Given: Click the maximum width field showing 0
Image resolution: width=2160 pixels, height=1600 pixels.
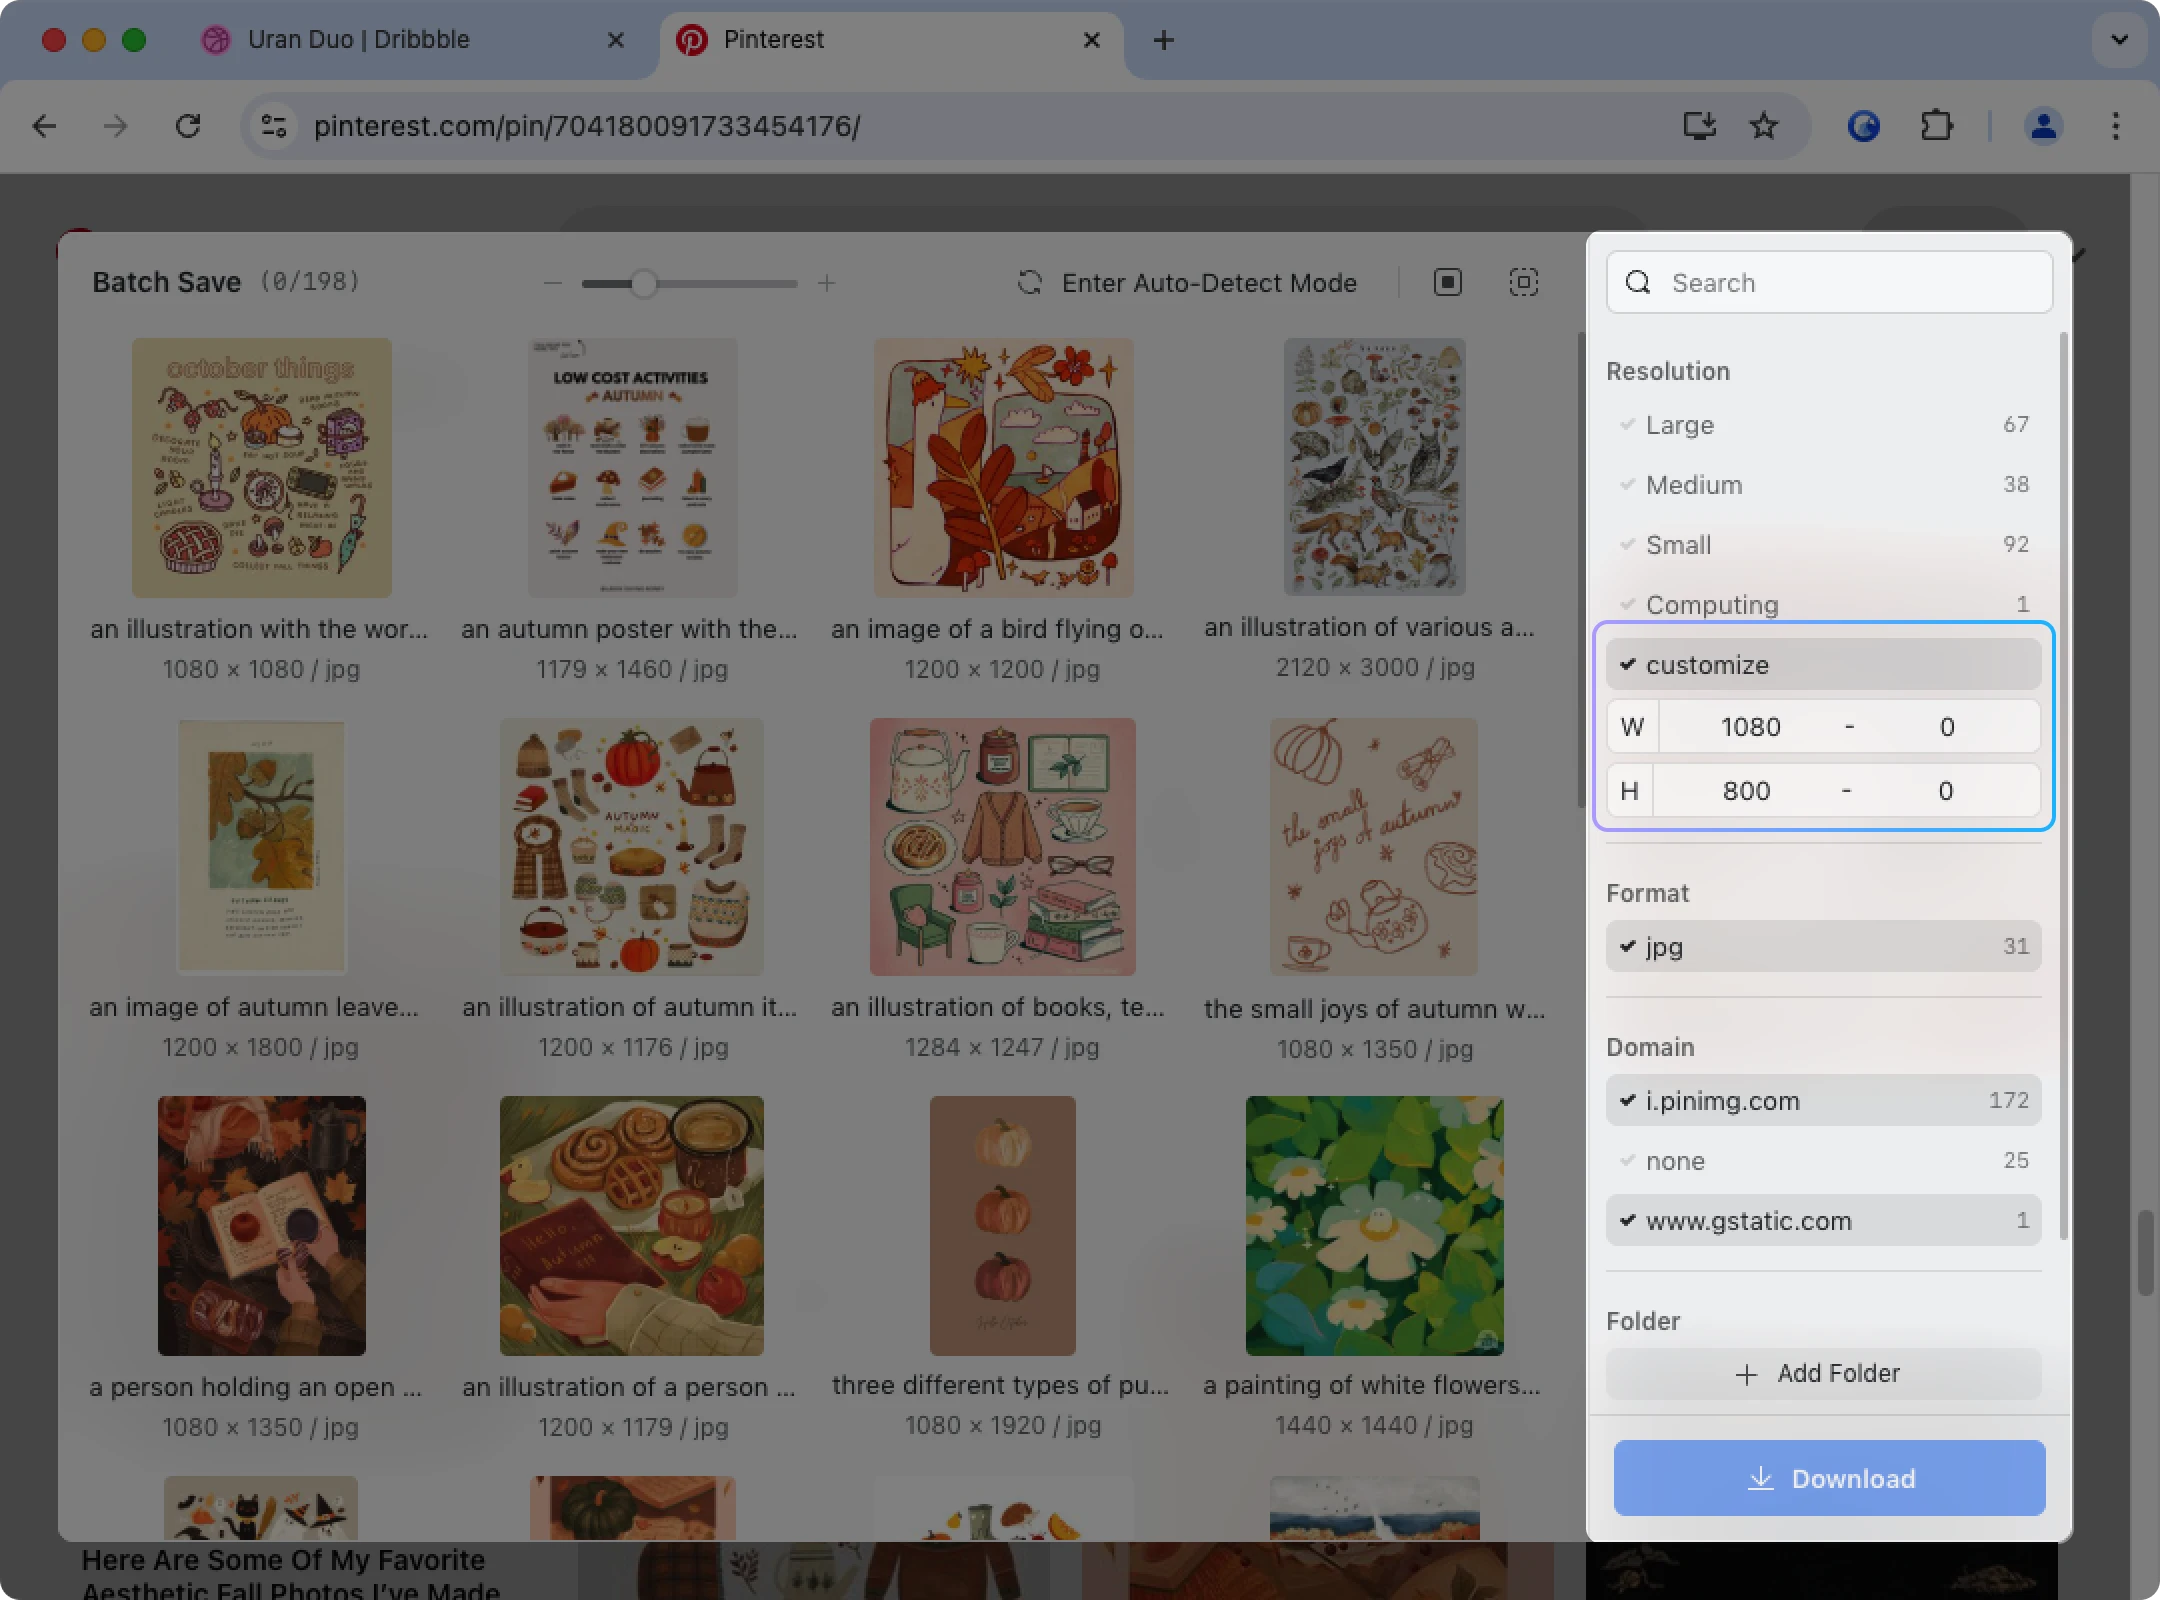Looking at the screenshot, I should (x=1947, y=727).
